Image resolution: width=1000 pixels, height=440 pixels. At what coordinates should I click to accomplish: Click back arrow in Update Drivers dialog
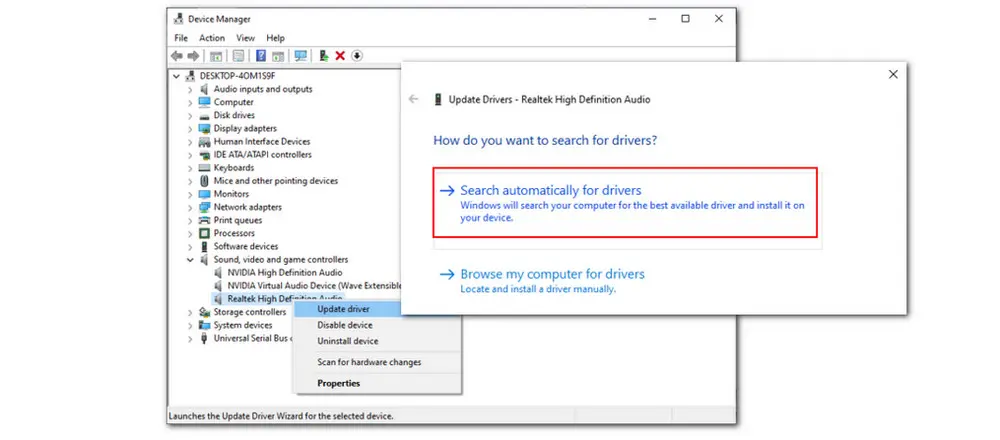coord(414,99)
